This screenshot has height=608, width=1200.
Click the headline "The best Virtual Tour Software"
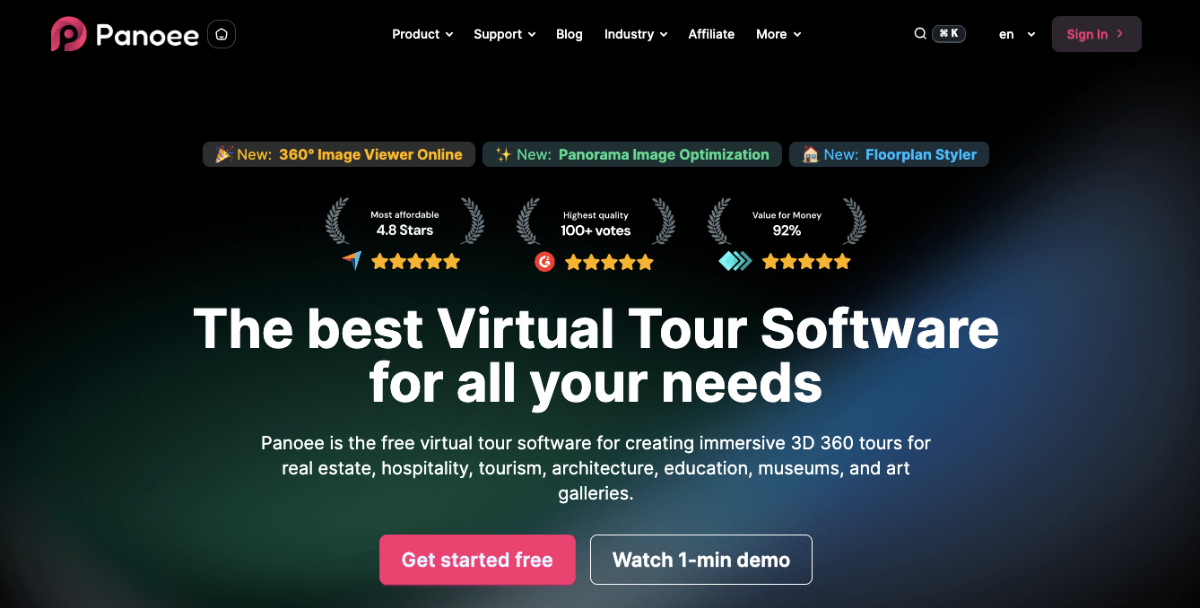(x=596, y=328)
